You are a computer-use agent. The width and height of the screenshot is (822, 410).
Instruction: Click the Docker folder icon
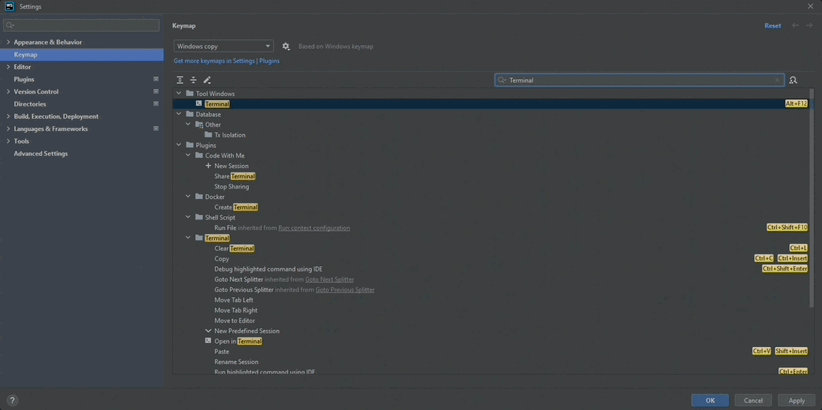pyautogui.click(x=199, y=197)
